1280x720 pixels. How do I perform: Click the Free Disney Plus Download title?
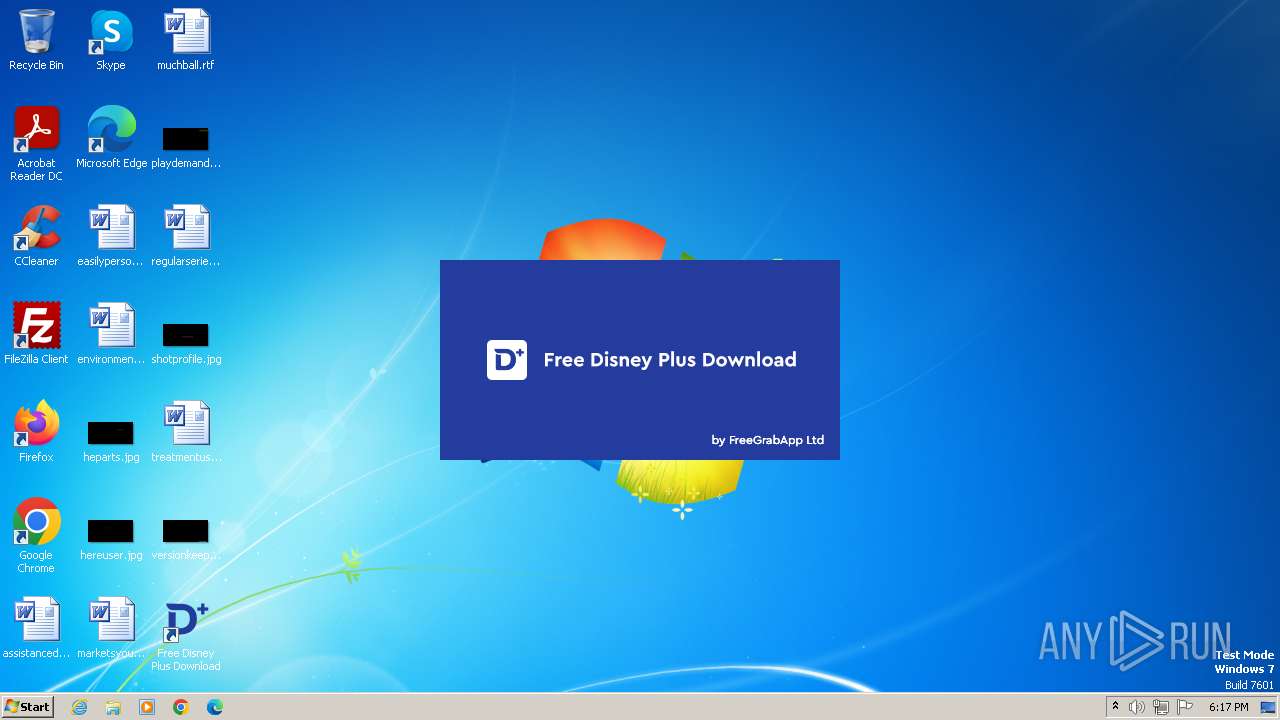coord(670,360)
